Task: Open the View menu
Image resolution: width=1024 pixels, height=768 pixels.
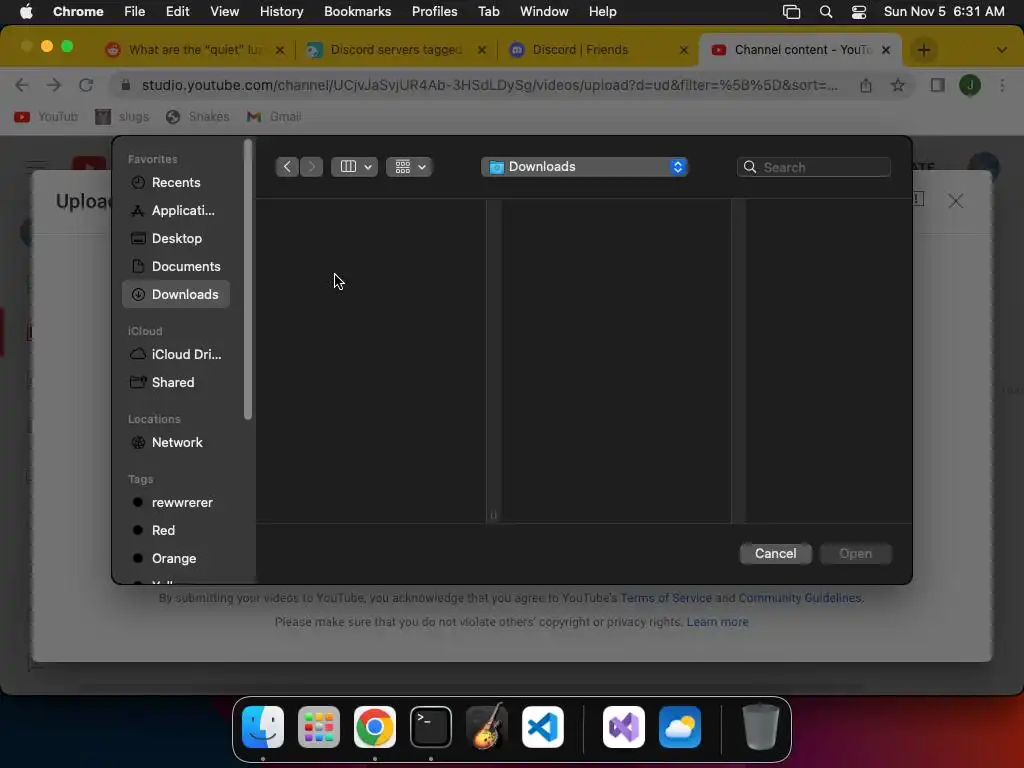Action: point(224,12)
